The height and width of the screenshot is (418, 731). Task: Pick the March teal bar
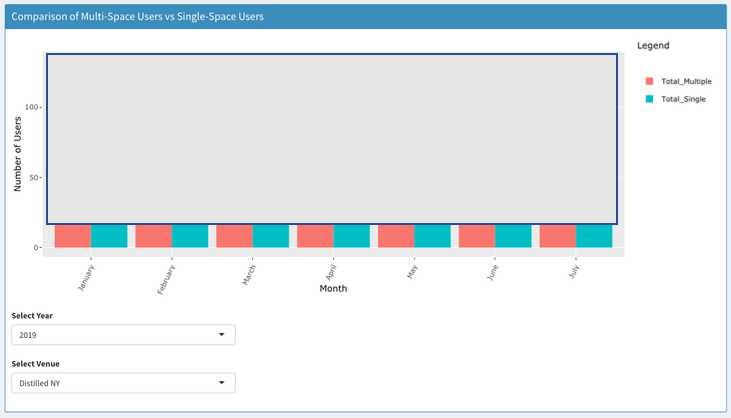pos(271,236)
